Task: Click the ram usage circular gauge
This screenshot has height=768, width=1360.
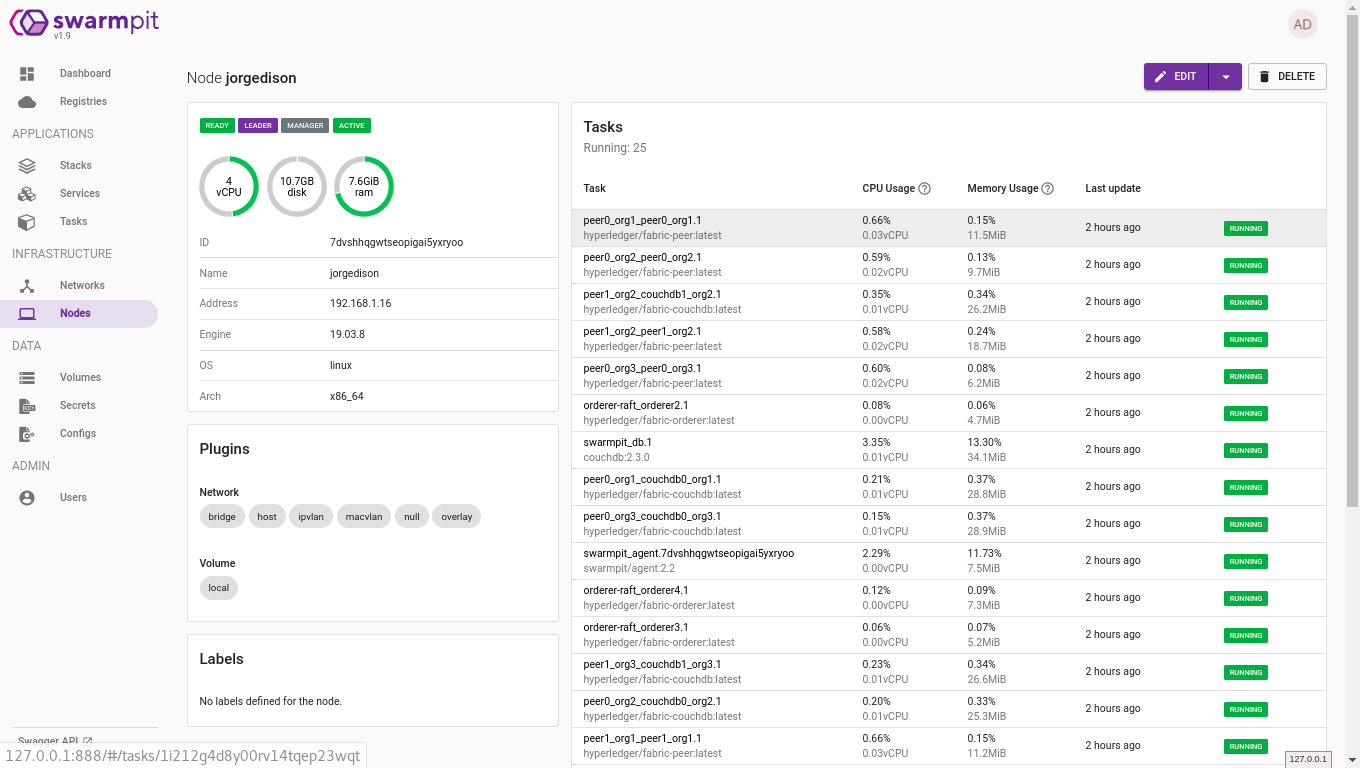Action: coord(364,187)
